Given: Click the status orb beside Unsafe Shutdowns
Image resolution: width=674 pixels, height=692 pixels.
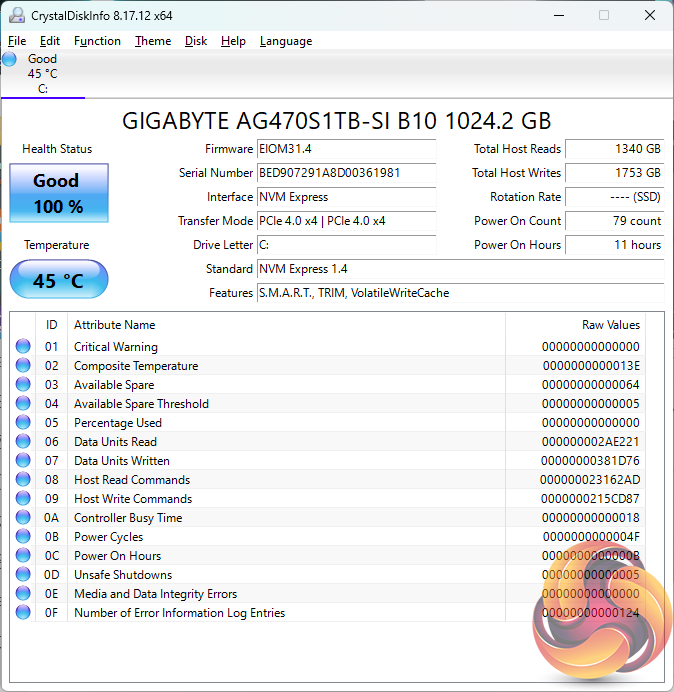Looking at the screenshot, I should [23, 575].
